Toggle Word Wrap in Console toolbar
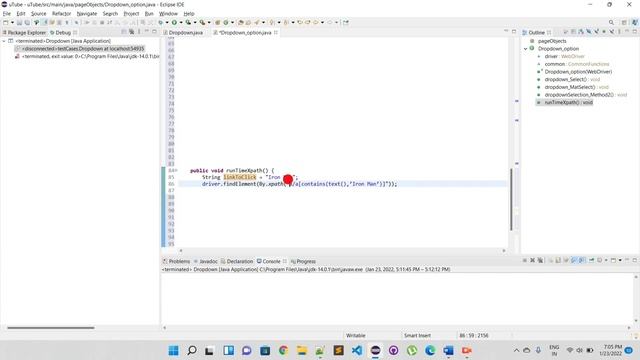Screen dimensions: 640x360 [x=566, y=260]
